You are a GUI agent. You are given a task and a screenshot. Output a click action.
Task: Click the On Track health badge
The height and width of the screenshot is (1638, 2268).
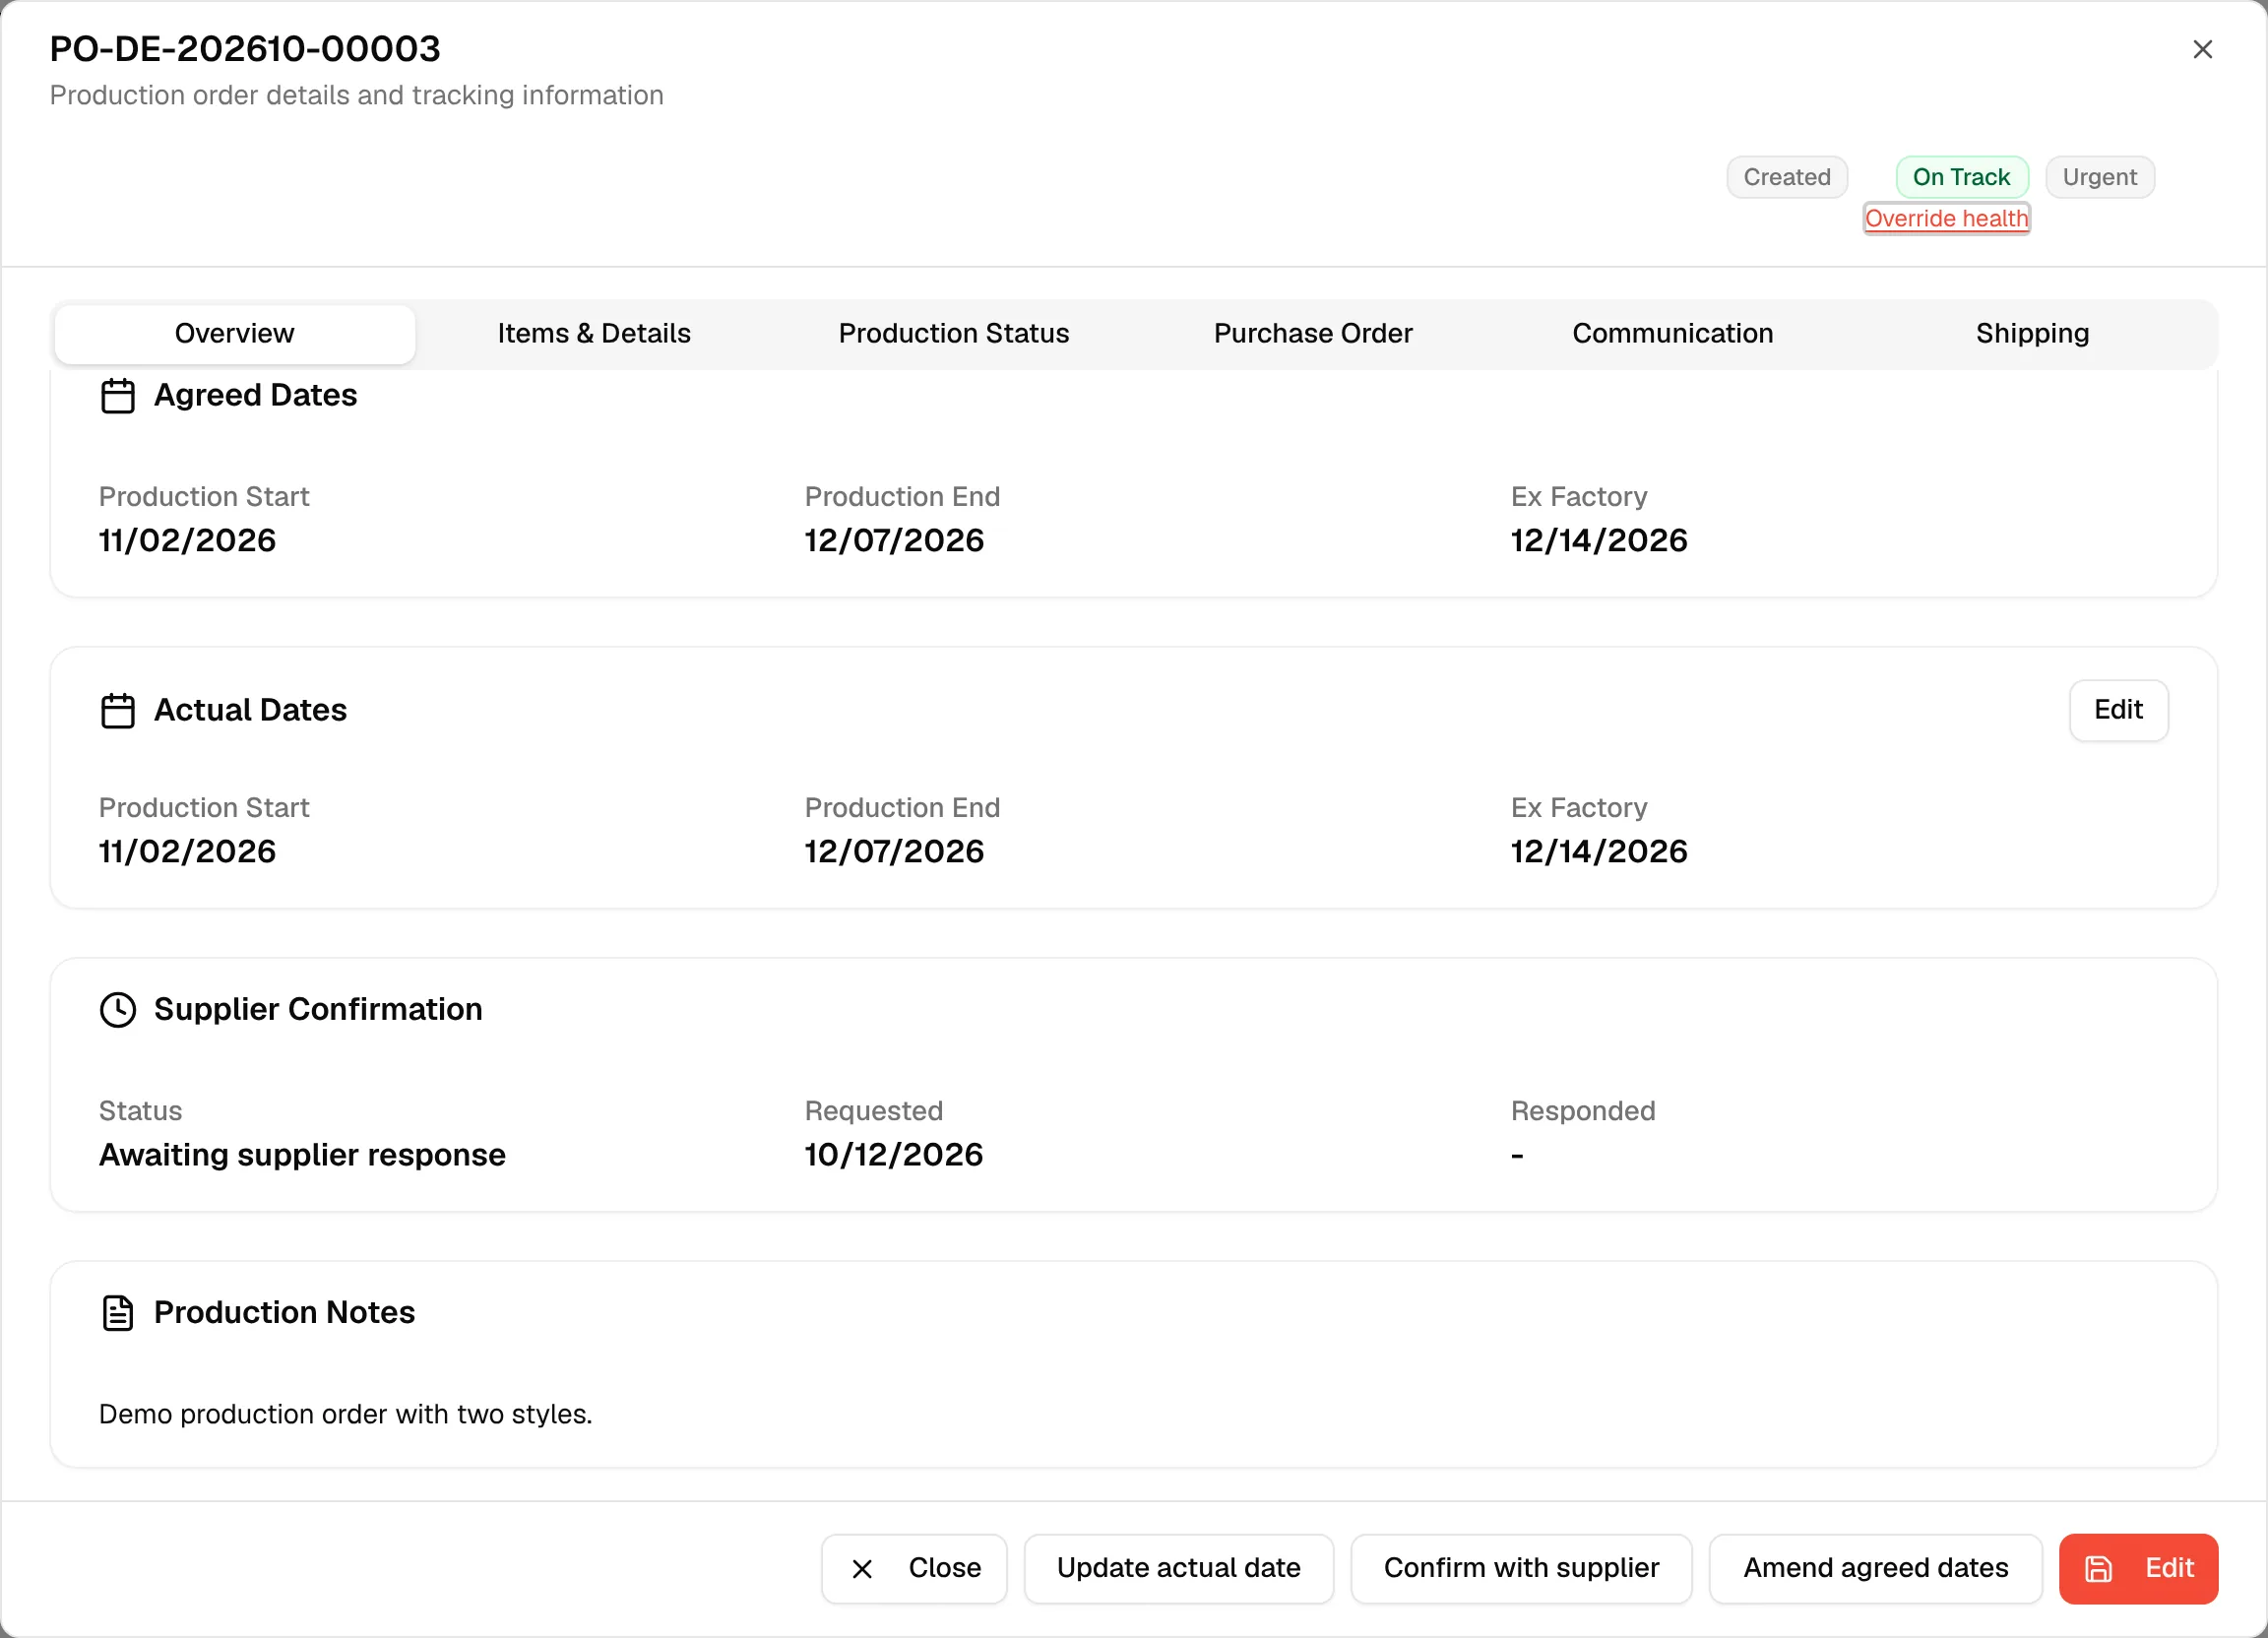(x=1961, y=178)
